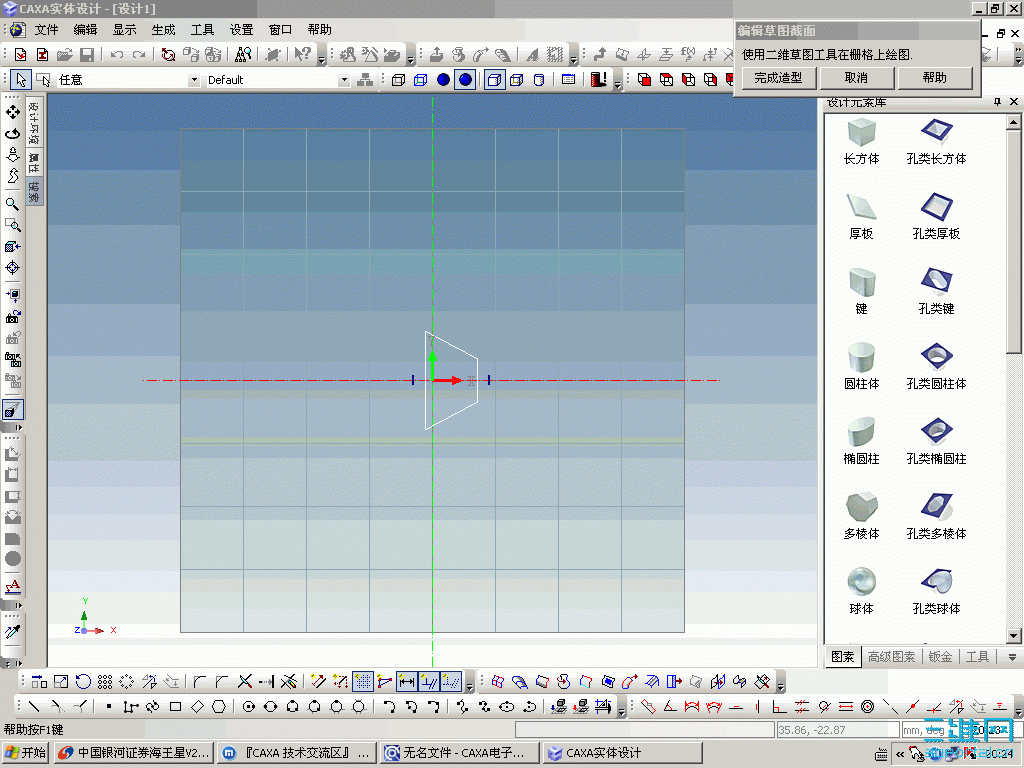Expand the 2D edit toolbar overflow

[469, 686]
